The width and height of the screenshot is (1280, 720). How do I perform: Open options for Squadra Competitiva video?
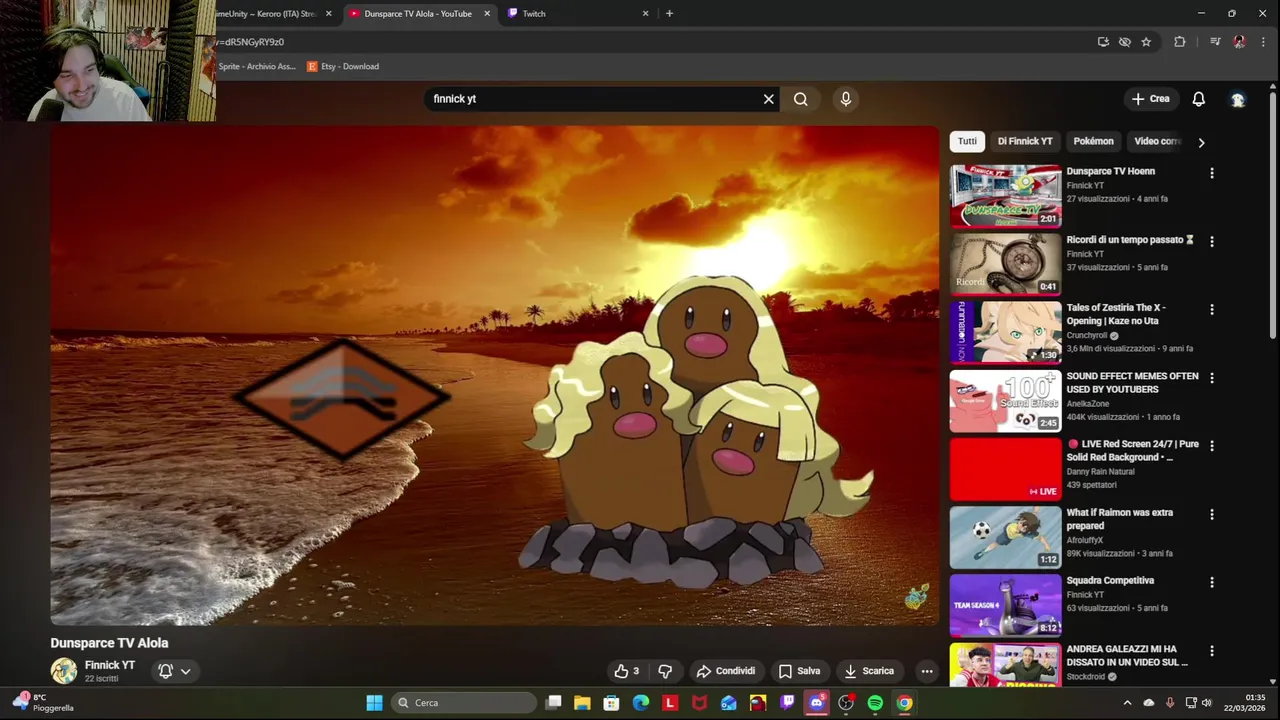pyautogui.click(x=1211, y=582)
